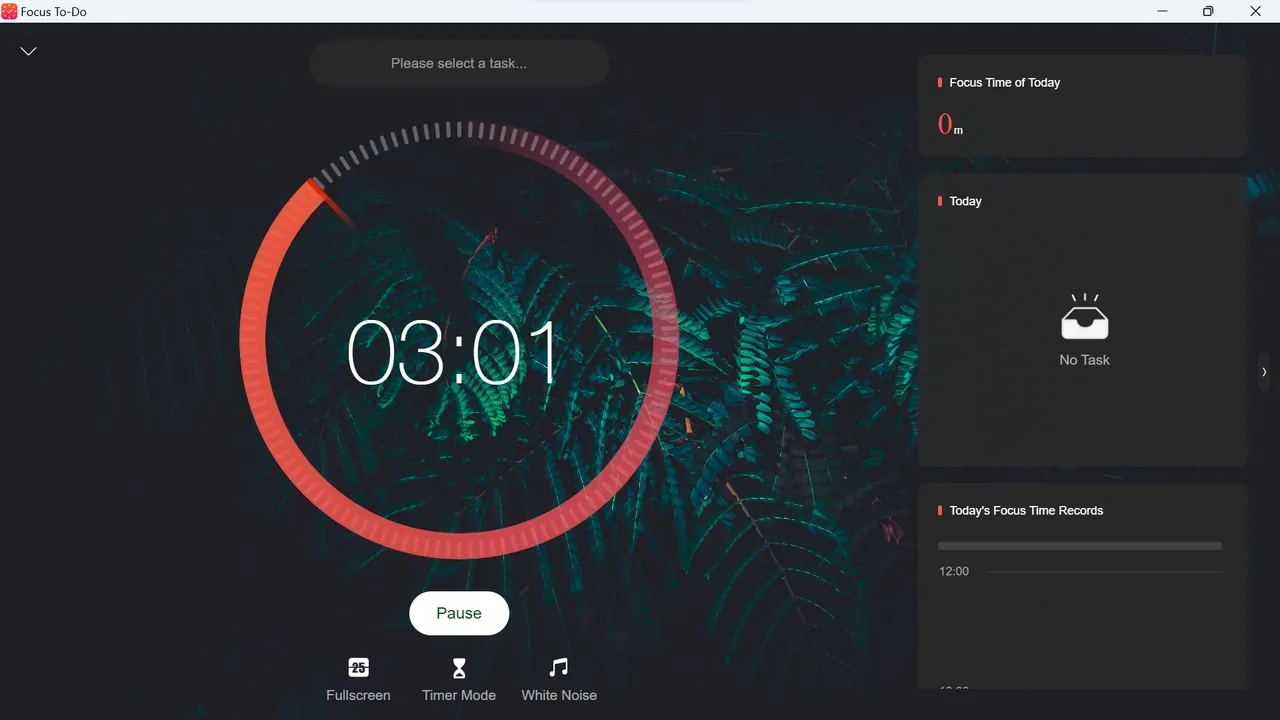Image resolution: width=1280 pixels, height=720 pixels.
Task: Minimize the Focus To-Do window
Action: click(x=1162, y=11)
